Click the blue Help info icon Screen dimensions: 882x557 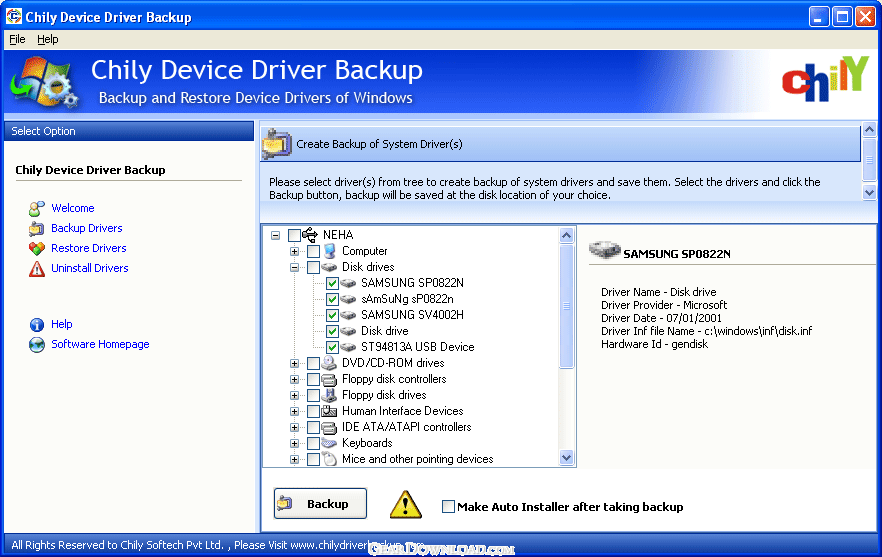[37, 325]
